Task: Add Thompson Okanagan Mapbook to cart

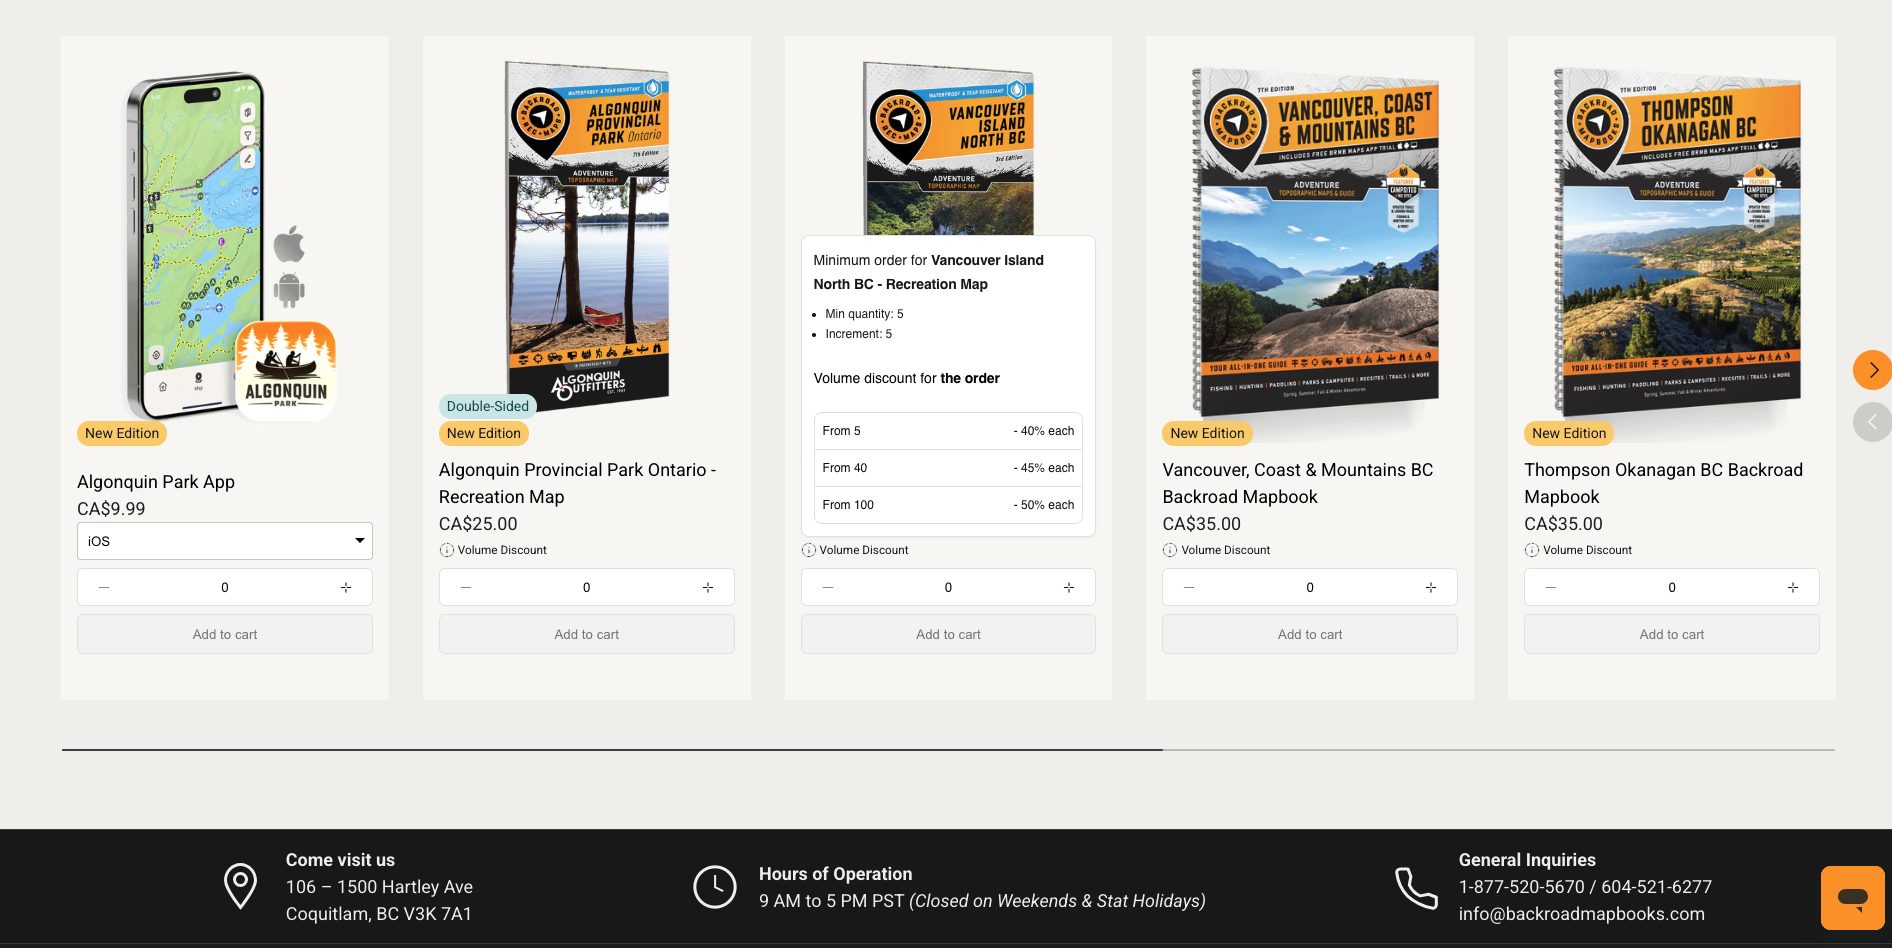Action: [1672, 634]
